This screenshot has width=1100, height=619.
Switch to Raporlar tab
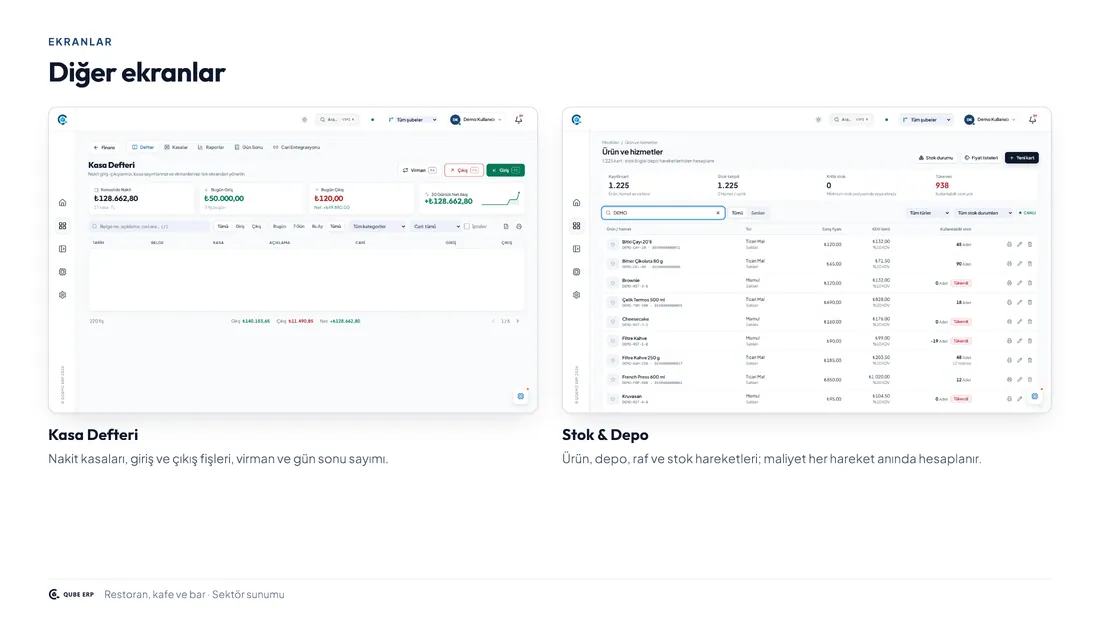(x=211, y=147)
